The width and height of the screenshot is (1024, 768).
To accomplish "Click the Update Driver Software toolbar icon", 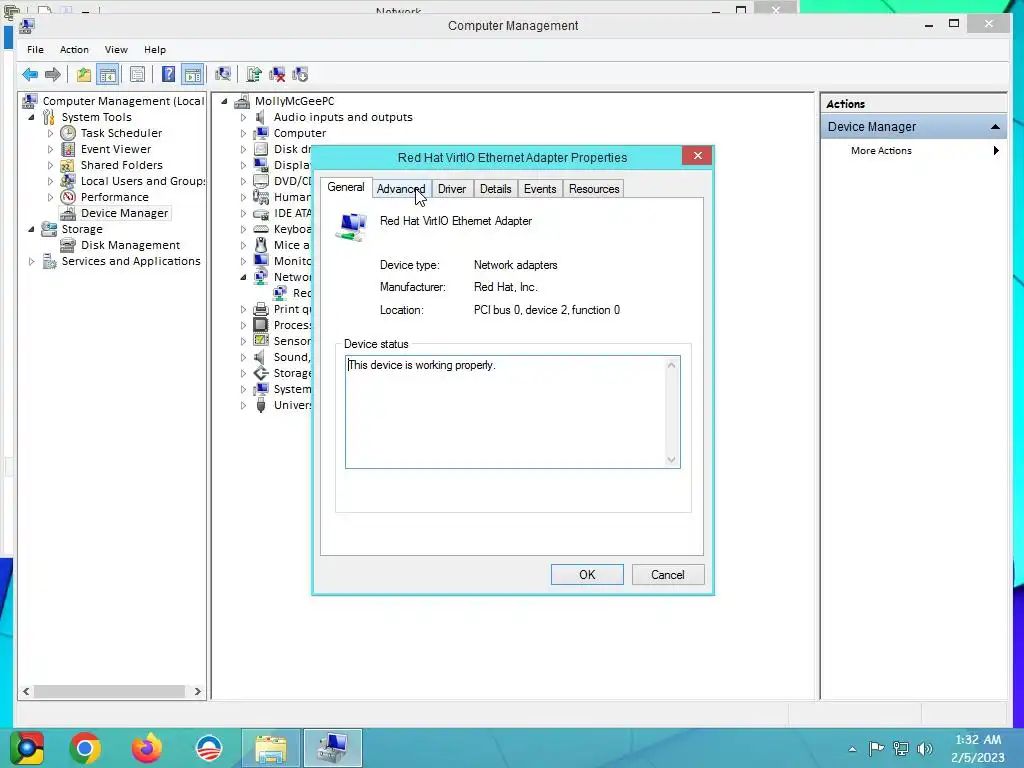I will pyautogui.click(x=254, y=74).
